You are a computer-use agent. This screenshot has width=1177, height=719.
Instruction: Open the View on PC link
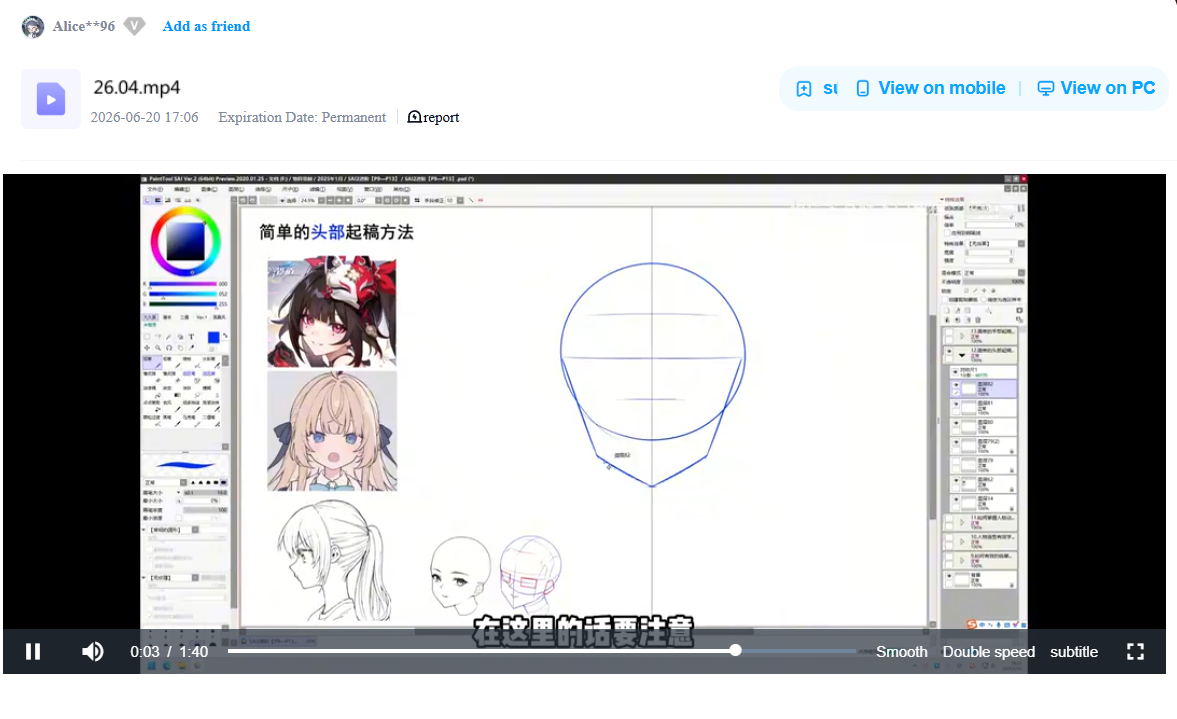coord(1107,89)
